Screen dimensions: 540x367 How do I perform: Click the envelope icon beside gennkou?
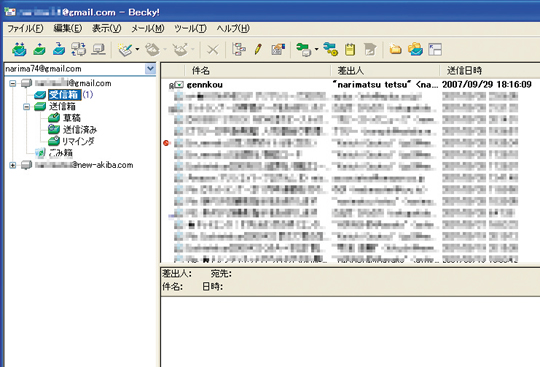point(179,84)
